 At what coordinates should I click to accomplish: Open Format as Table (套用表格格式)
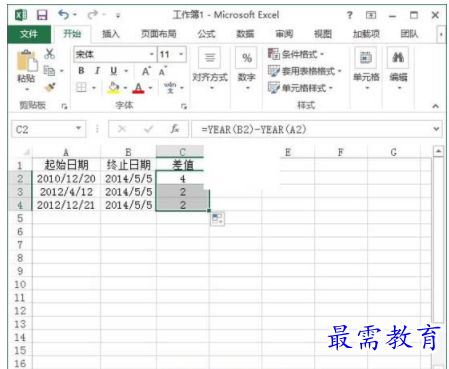(x=305, y=71)
